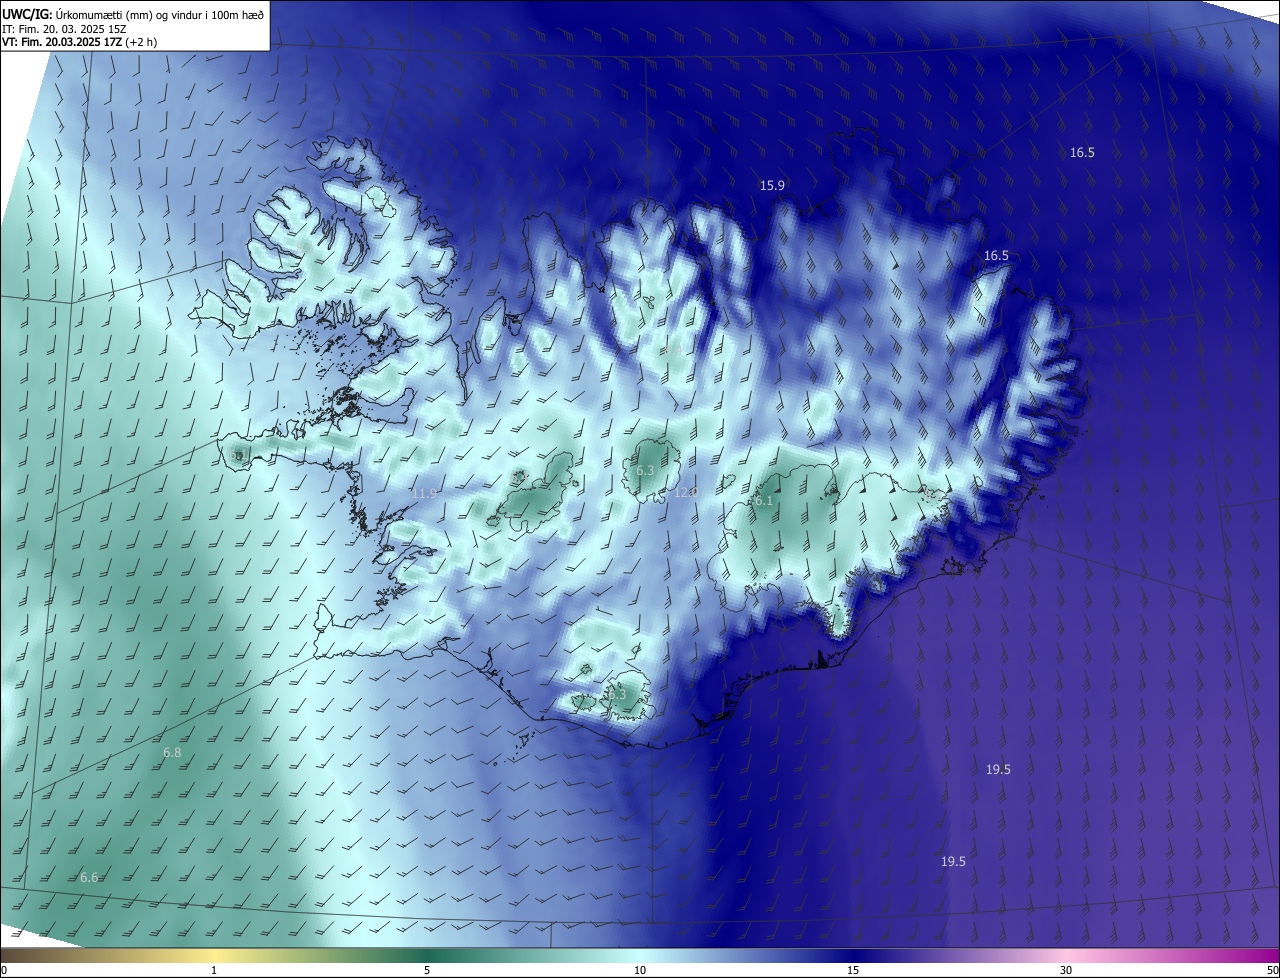Pick the yellow segment of the color bar
Viewport: 1280px width, 978px height.
point(214,956)
